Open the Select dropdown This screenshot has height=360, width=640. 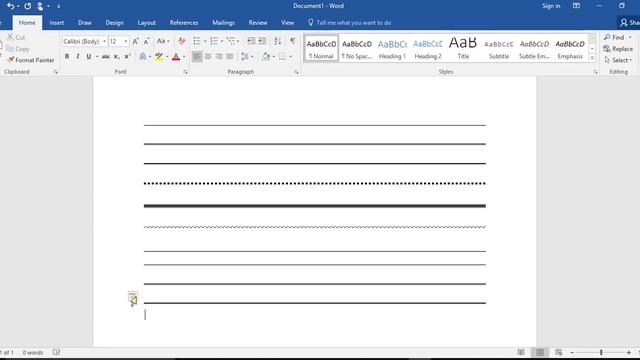click(x=618, y=60)
